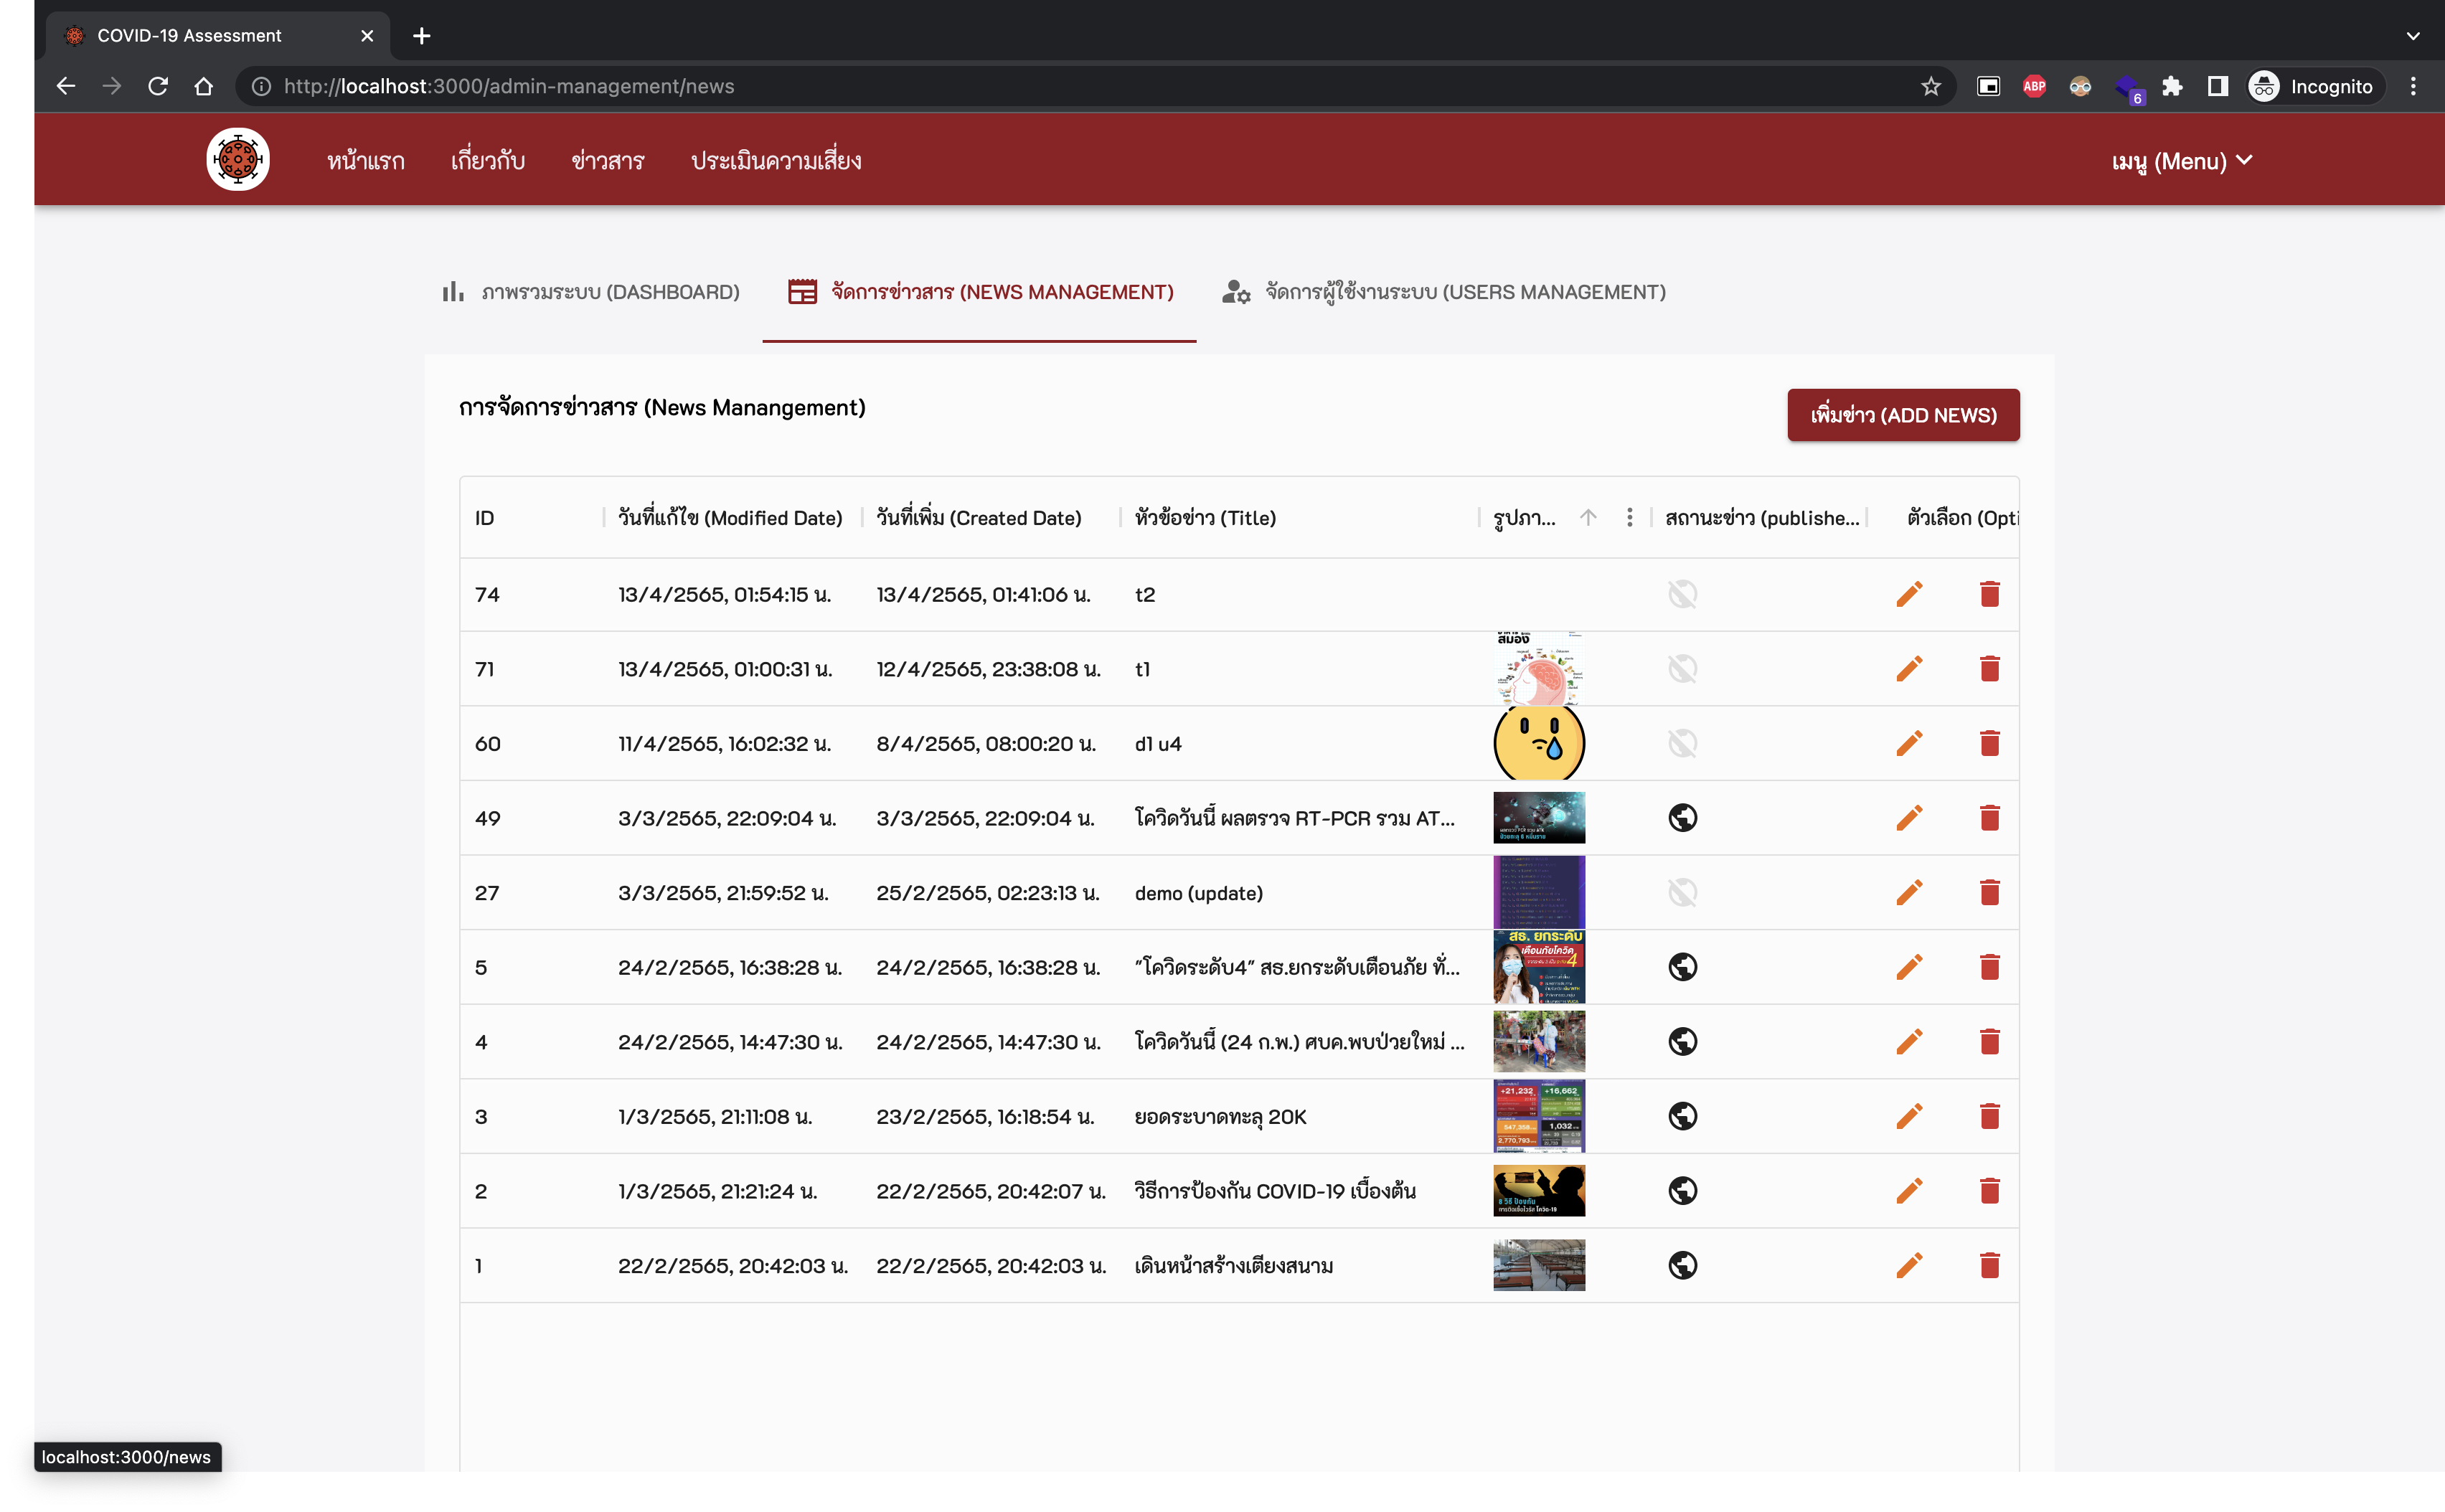Image resolution: width=2445 pixels, height=1512 pixels.
Task: Sort by Created Date column header
Action: tap(978, 517)
